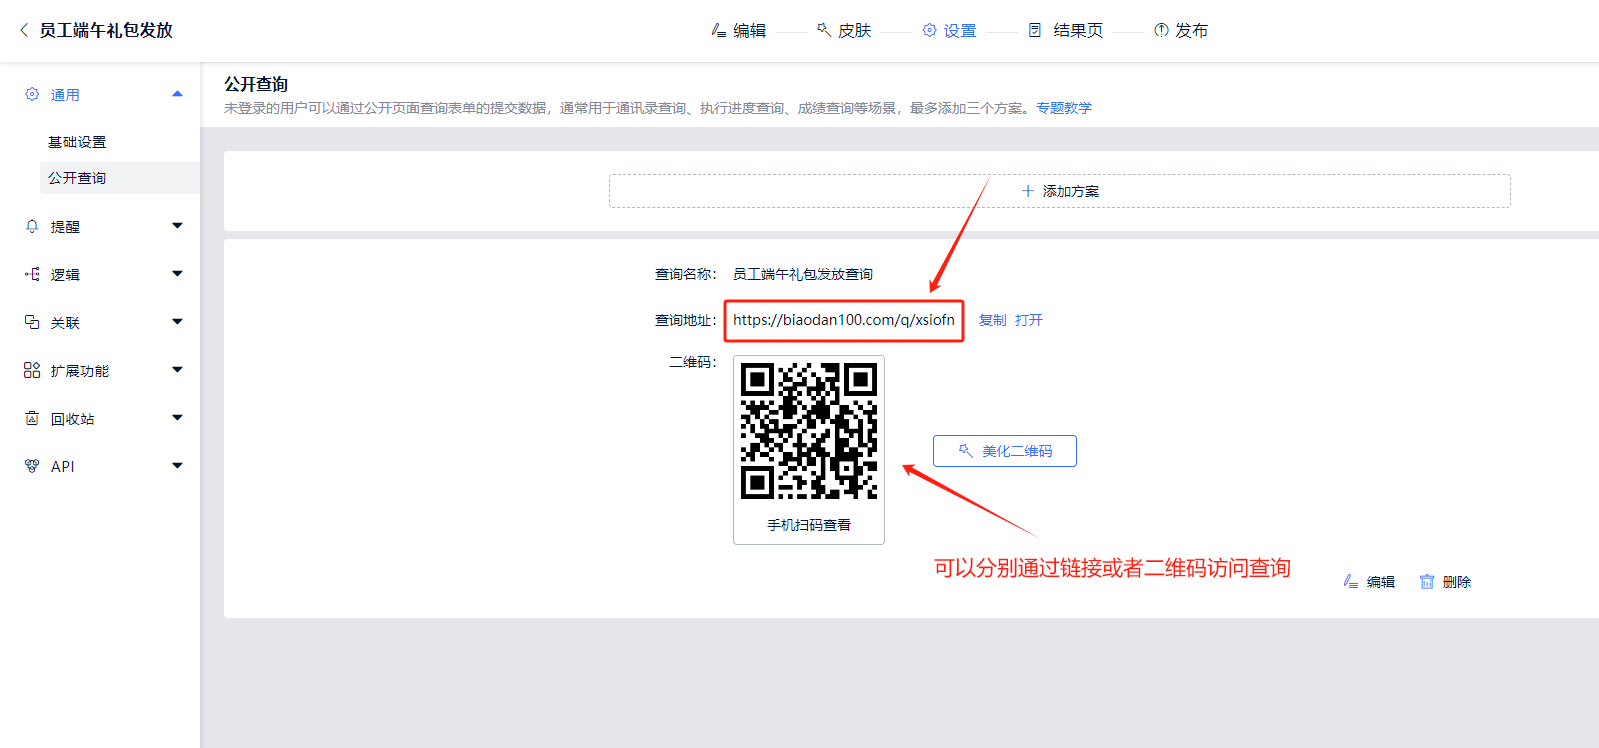This screenshot has width=1599, height=748.
Task: Open the 结果页 step tab
Action: 1066,31
